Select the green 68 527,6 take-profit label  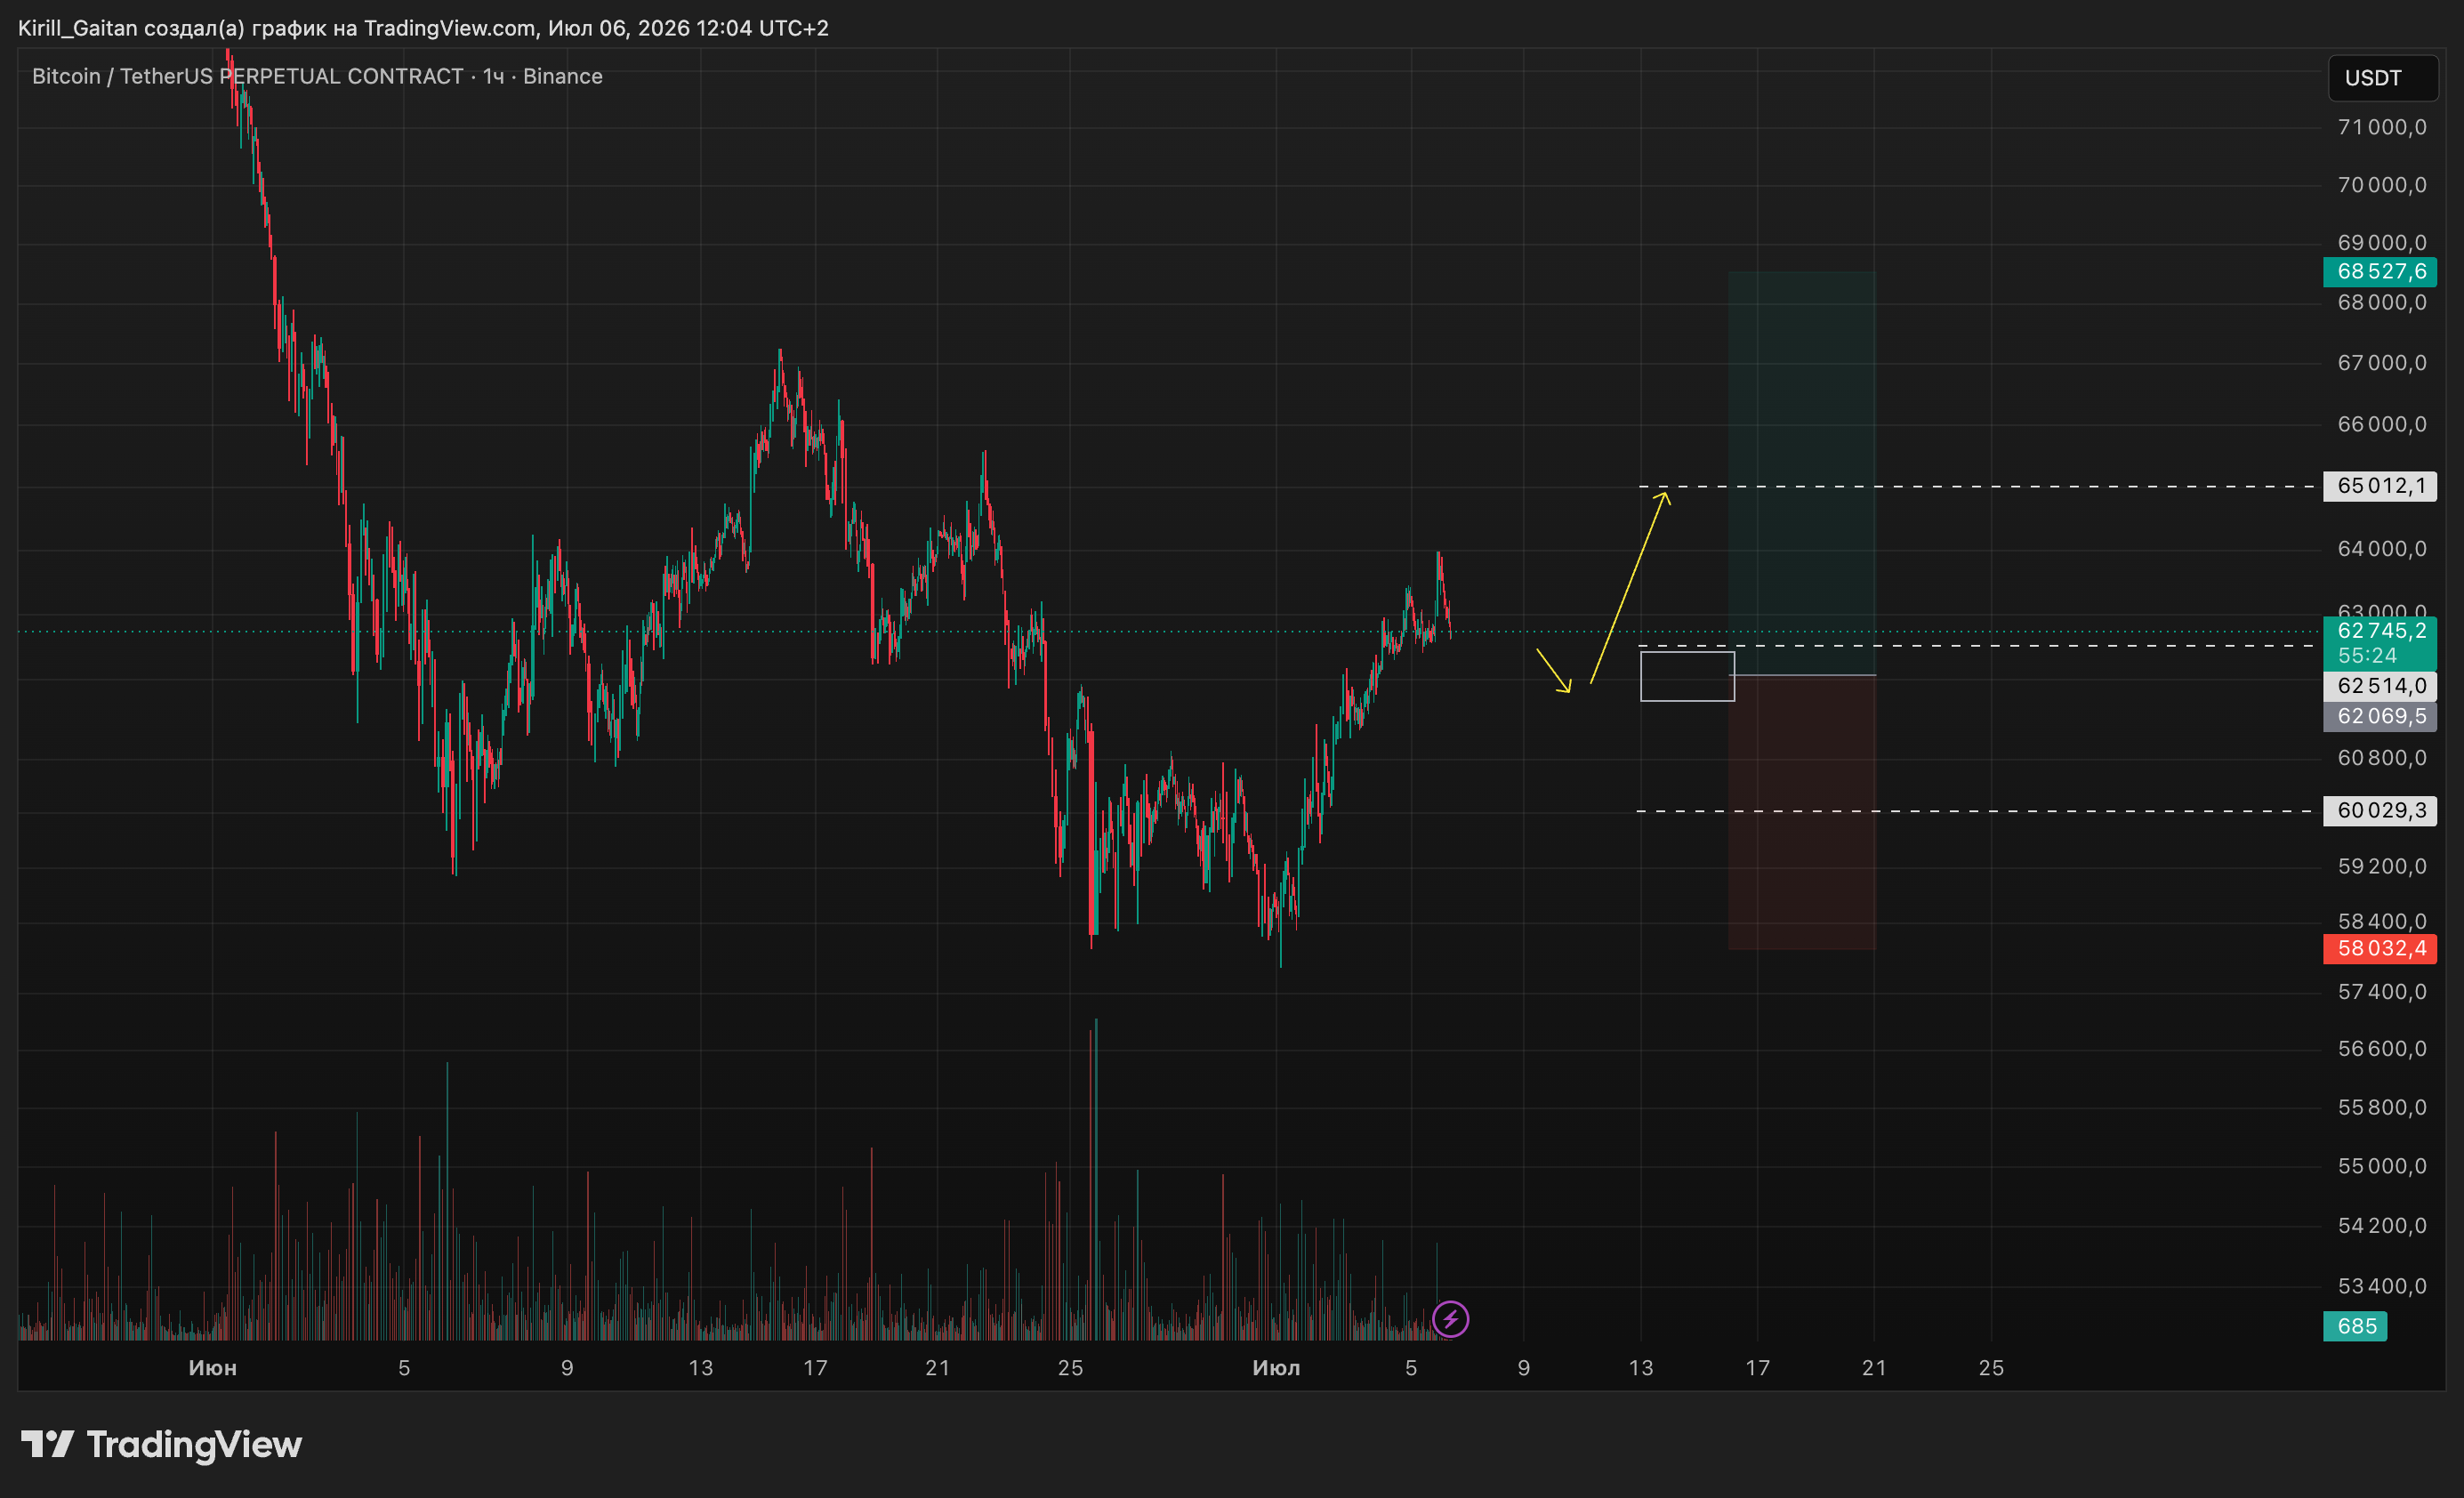click(x=2380, y=272)
